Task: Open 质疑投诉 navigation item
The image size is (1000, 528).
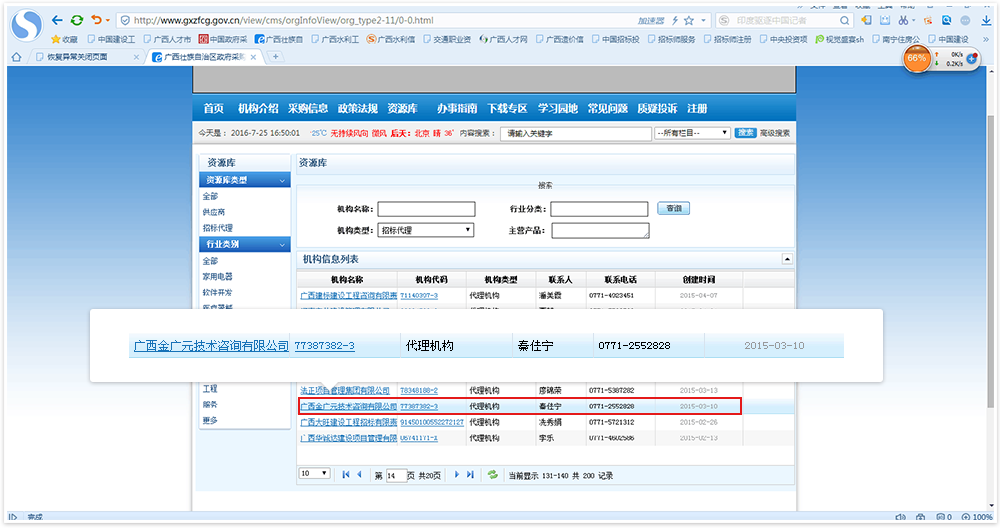Action: coord(657,108)
